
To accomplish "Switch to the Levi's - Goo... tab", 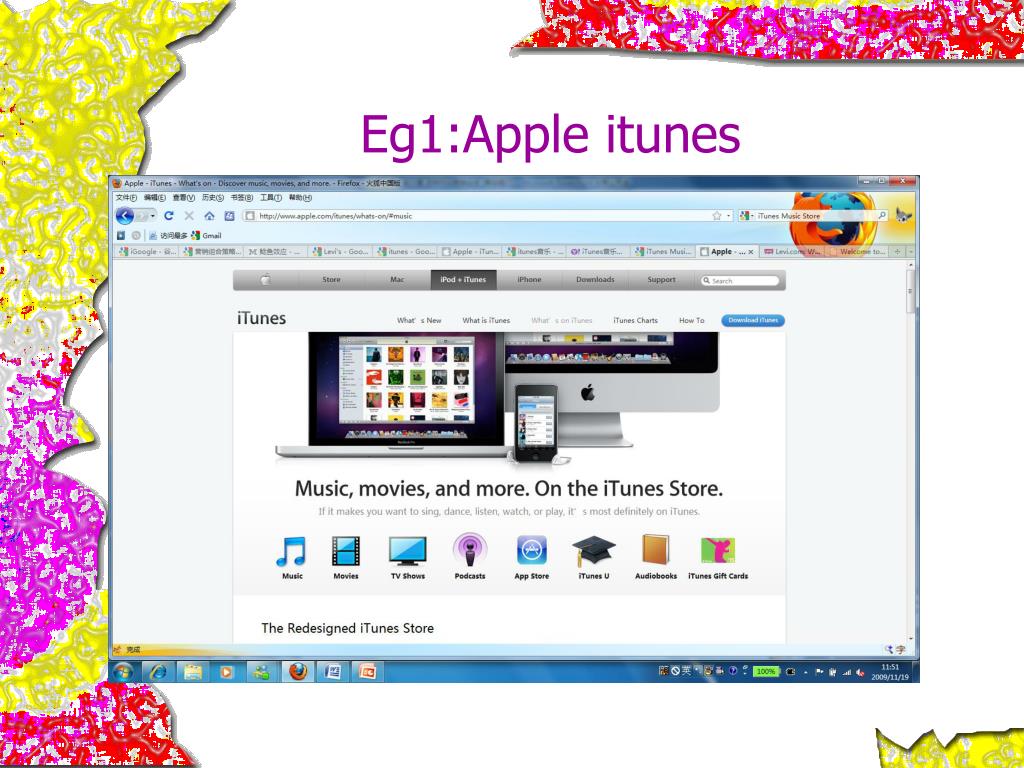I will point(340,251).
